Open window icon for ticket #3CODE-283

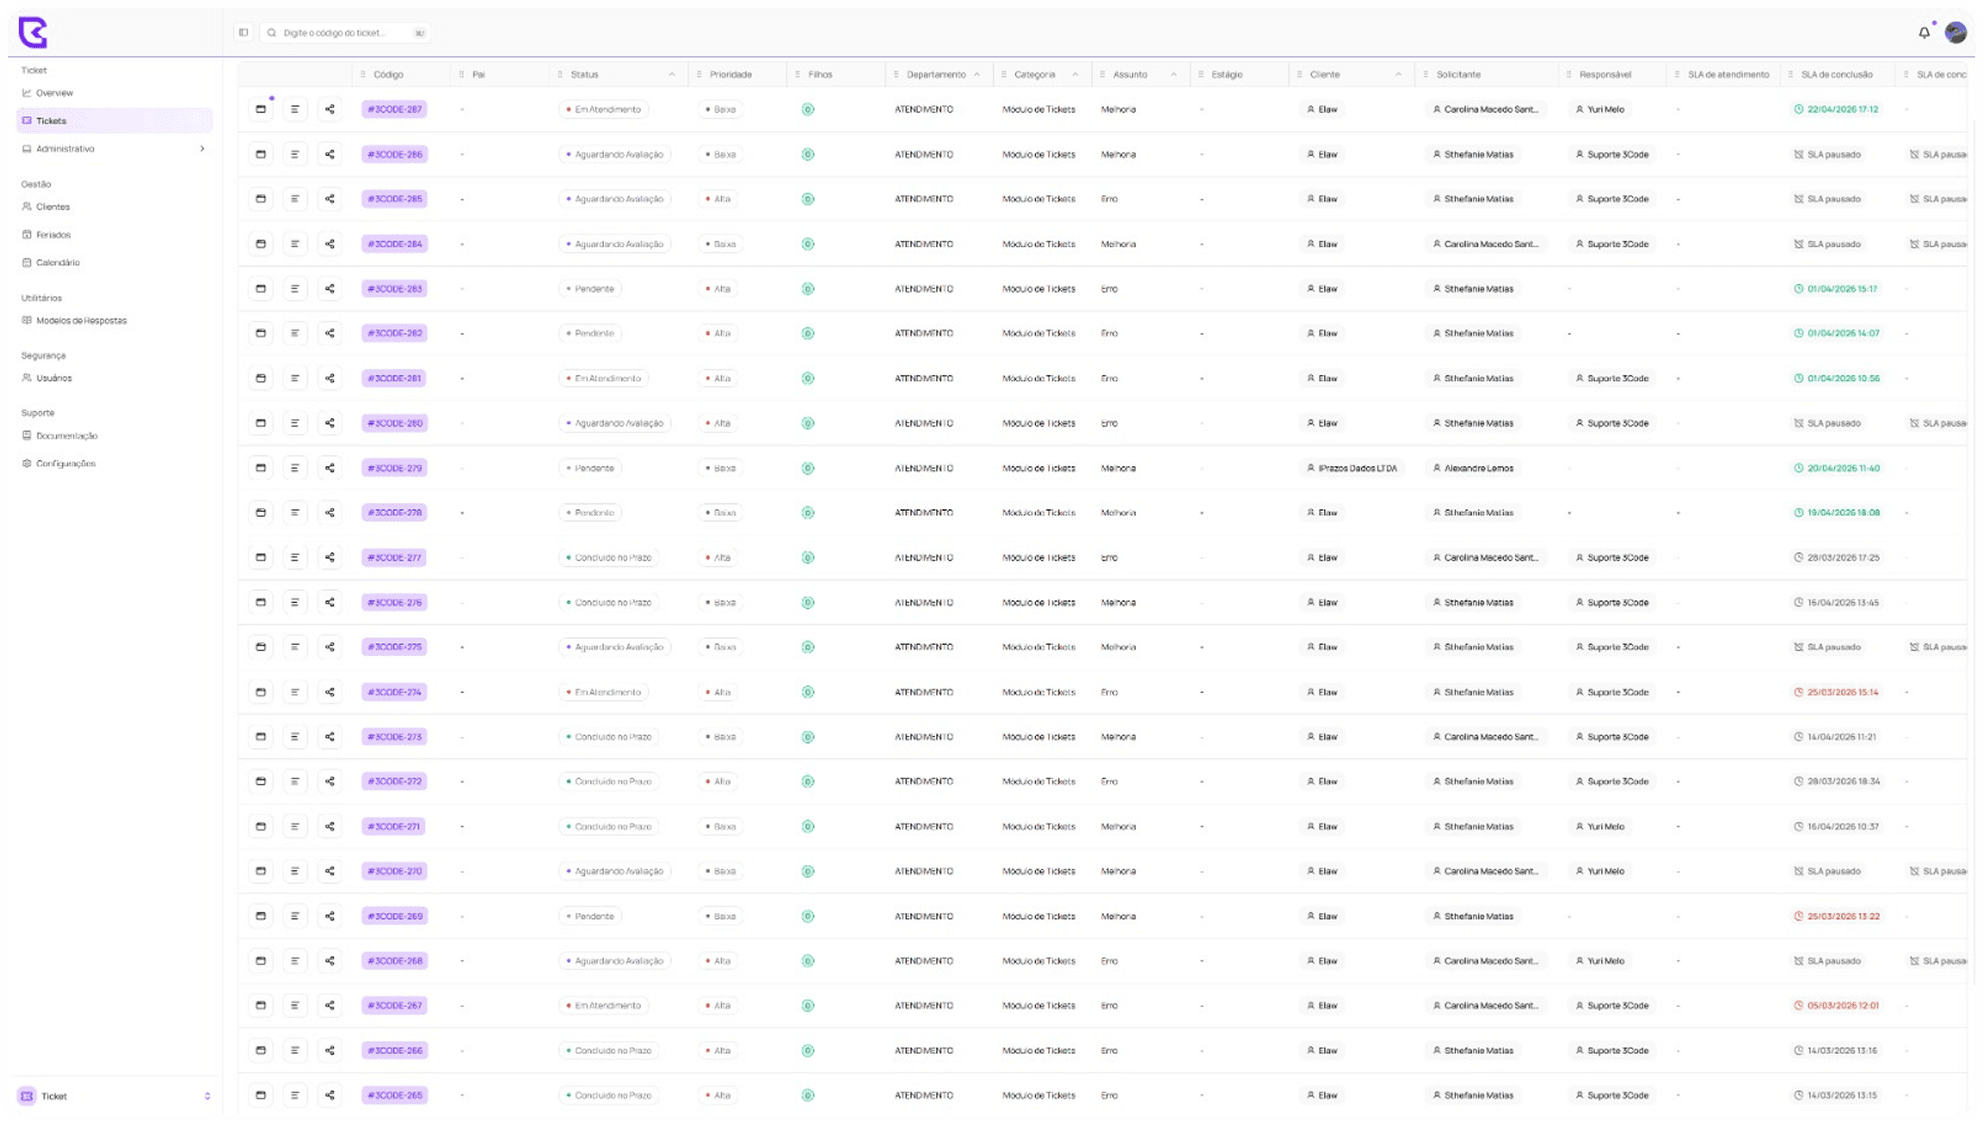[261, 289]
